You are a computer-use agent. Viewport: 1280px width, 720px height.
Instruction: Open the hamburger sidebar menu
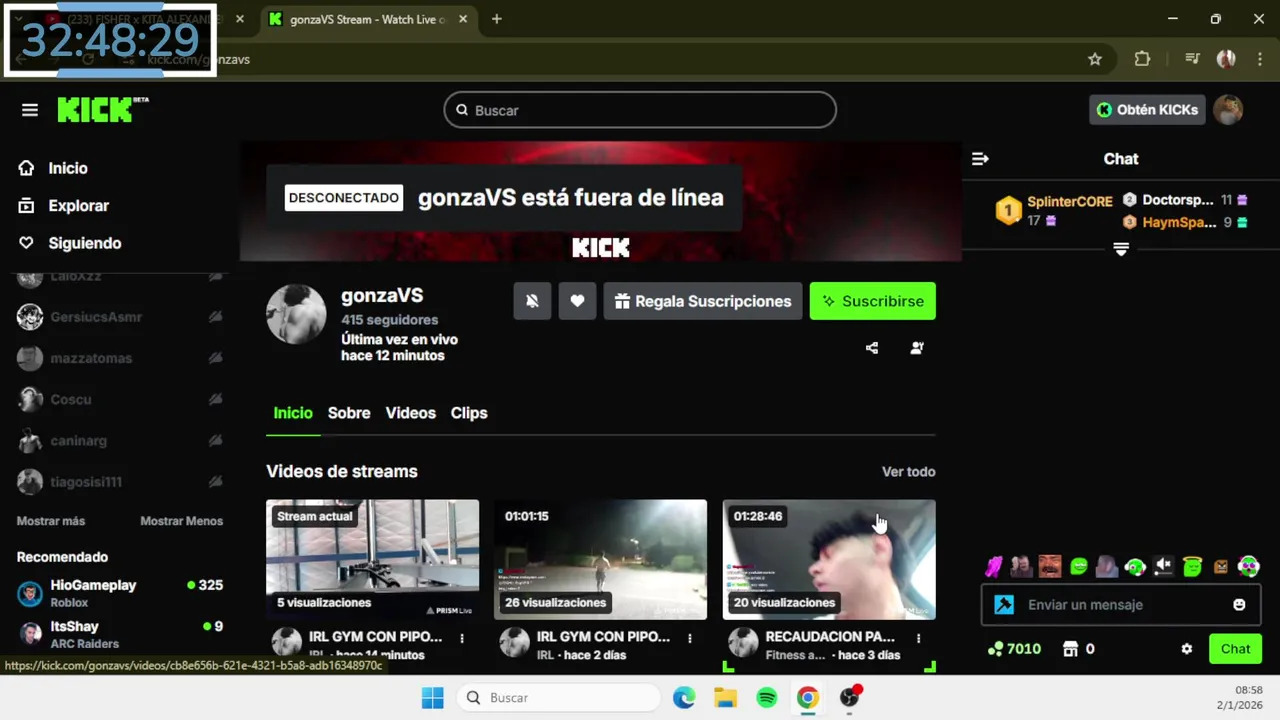(x=30, y=110)
